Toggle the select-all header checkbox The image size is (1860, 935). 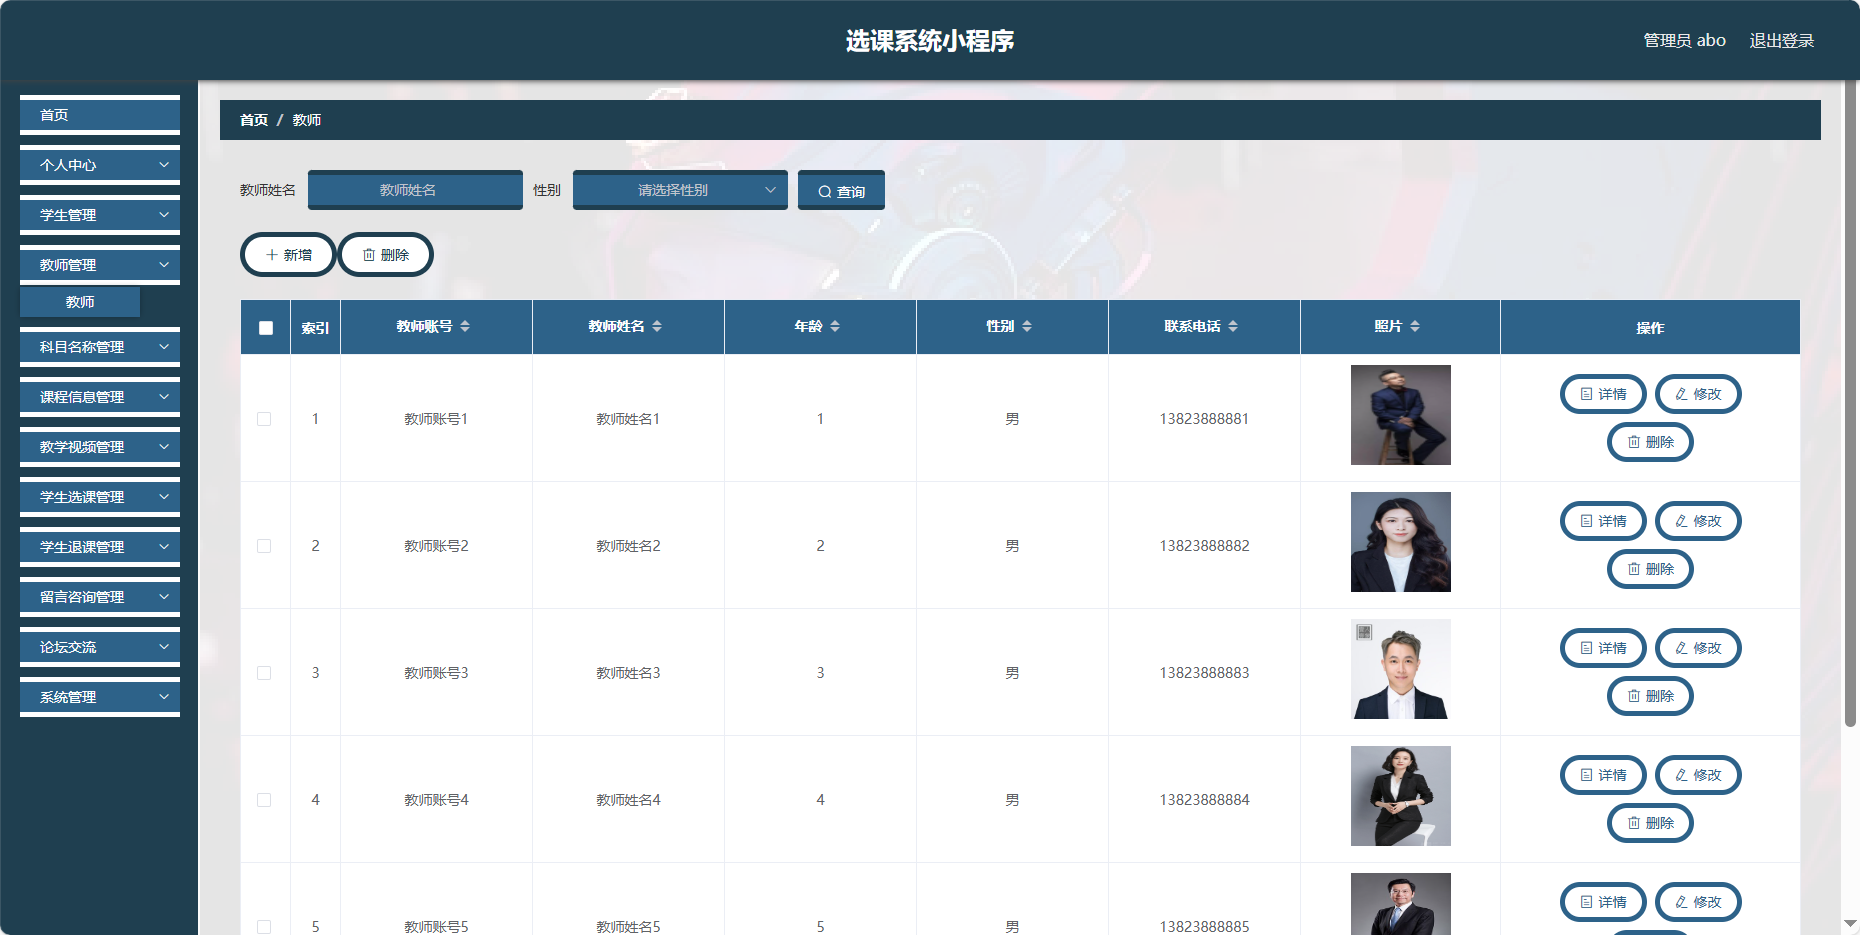point(266,328)
